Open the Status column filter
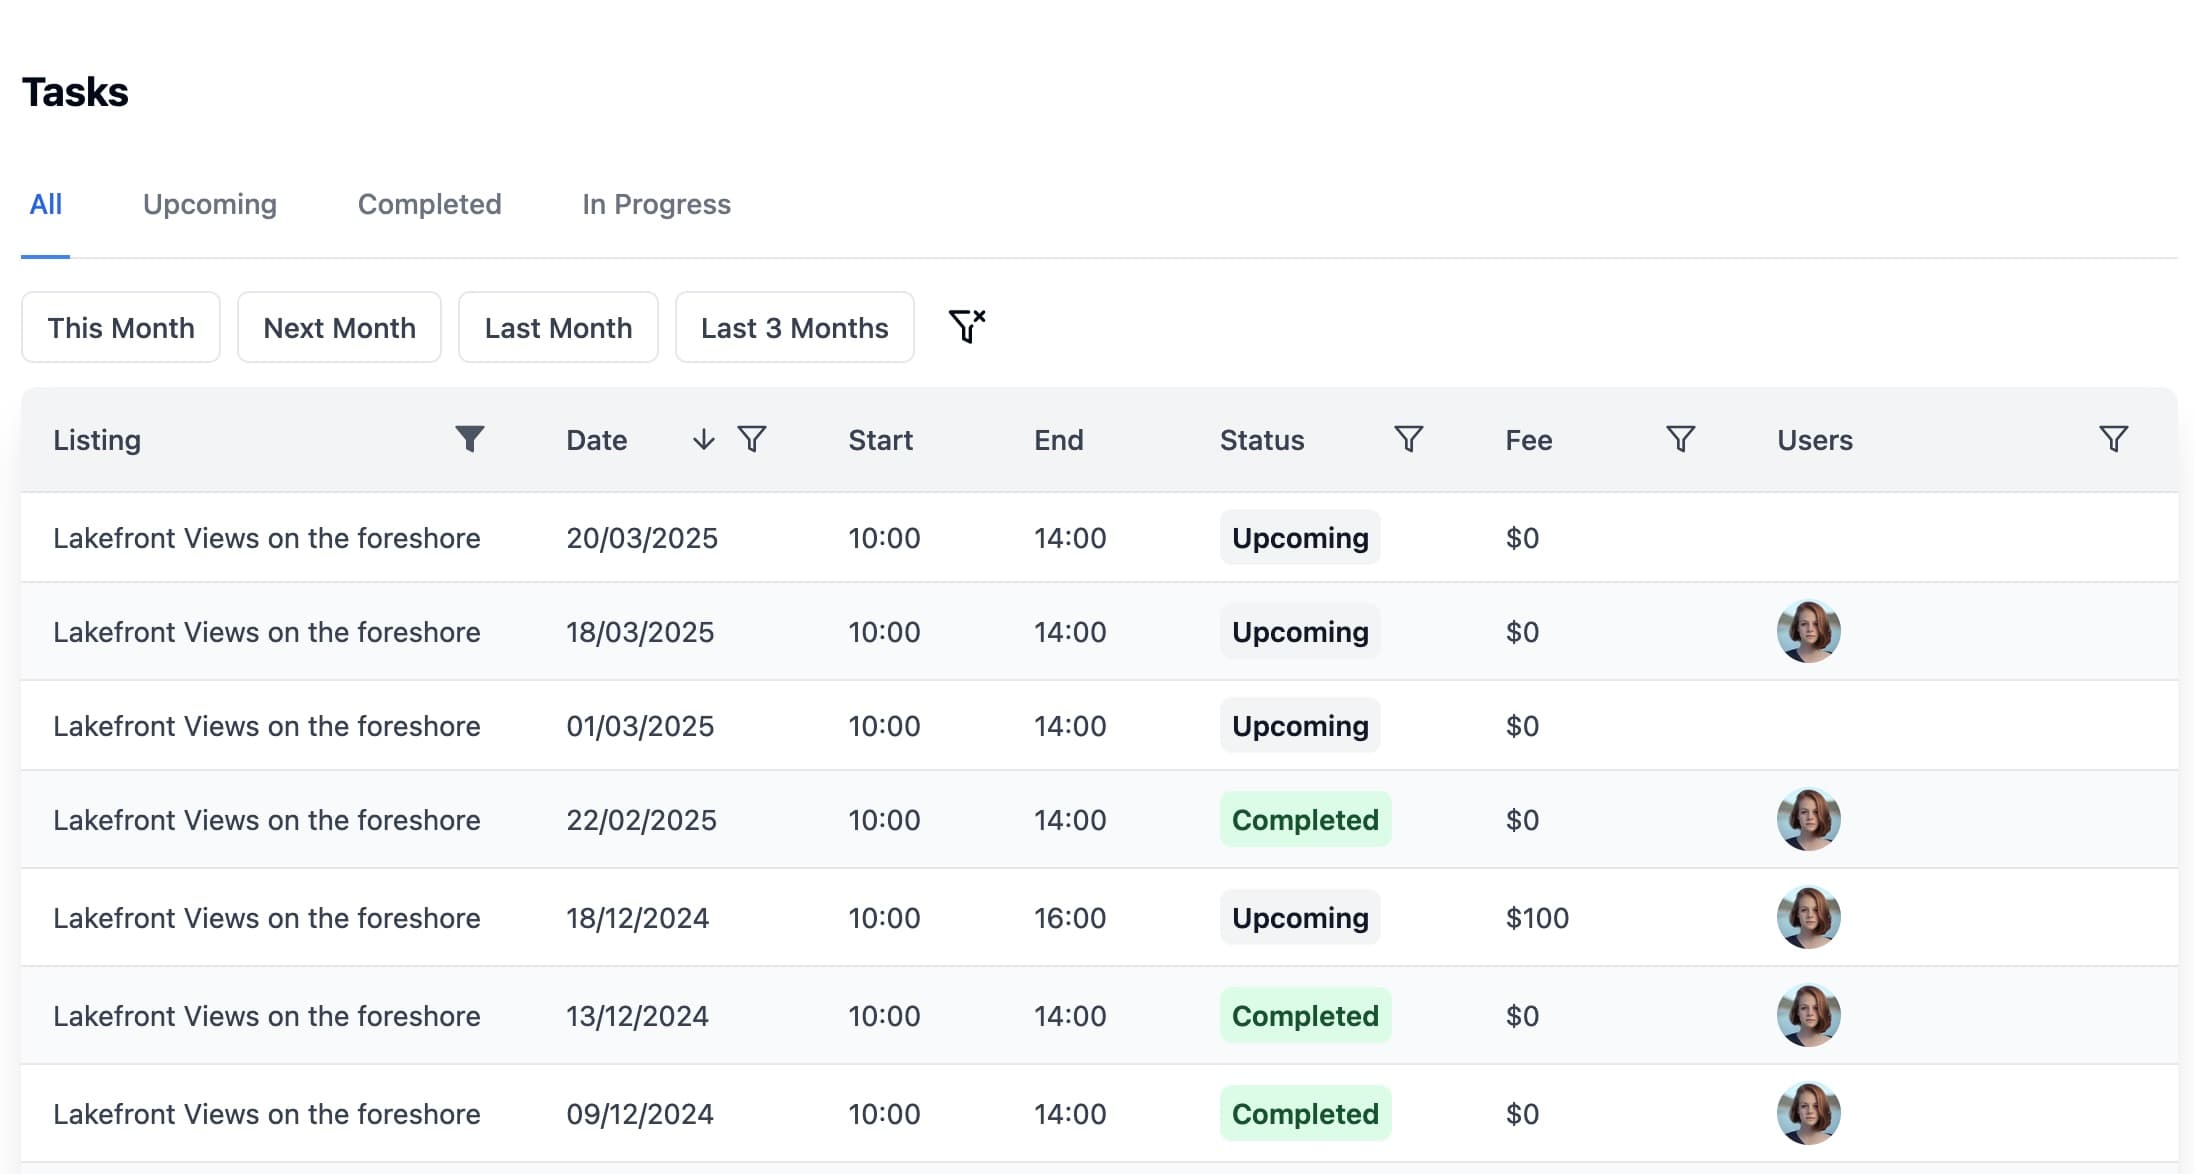Screen dimensions: 2194x1174 click(1408, 439)
